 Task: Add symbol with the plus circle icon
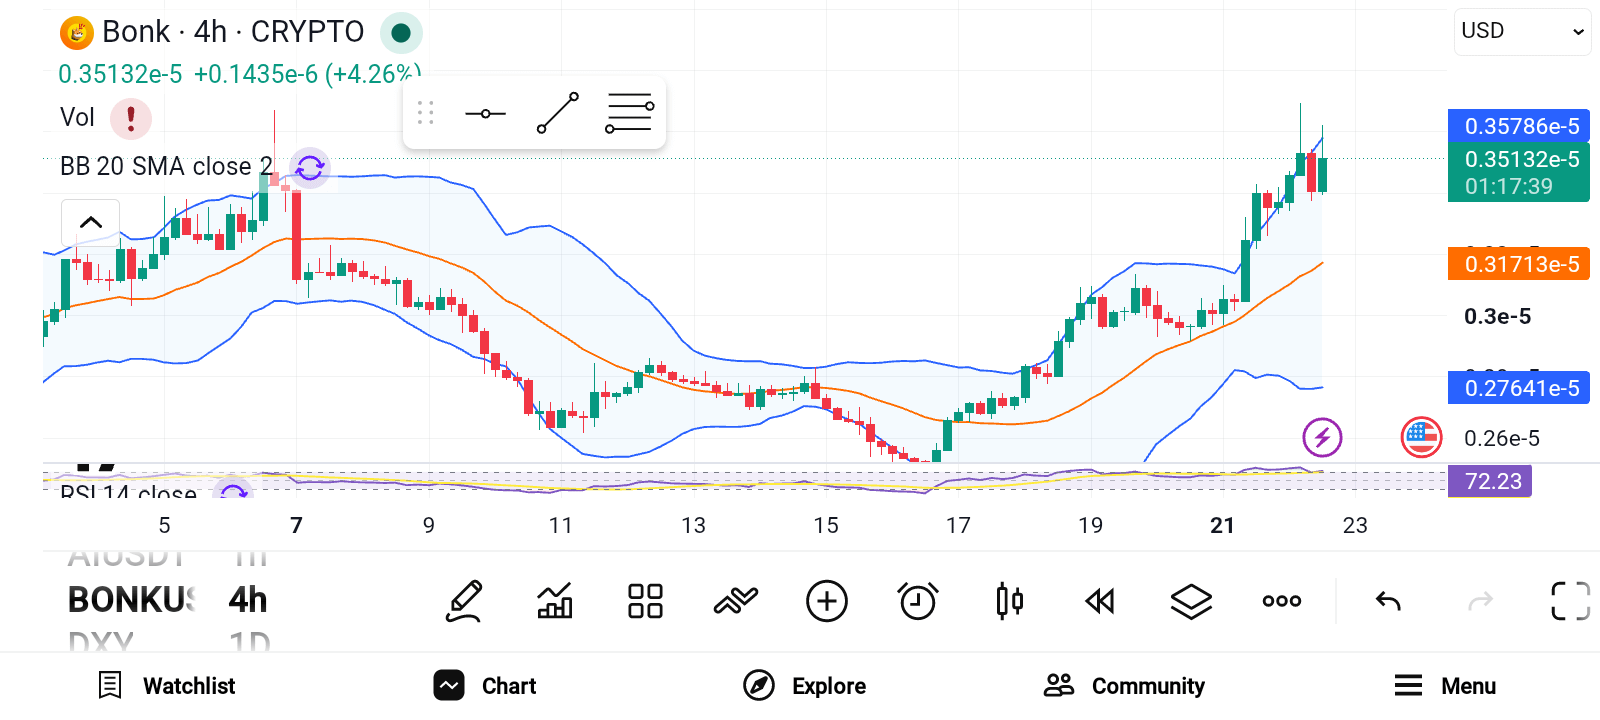(x=827, y=601)
